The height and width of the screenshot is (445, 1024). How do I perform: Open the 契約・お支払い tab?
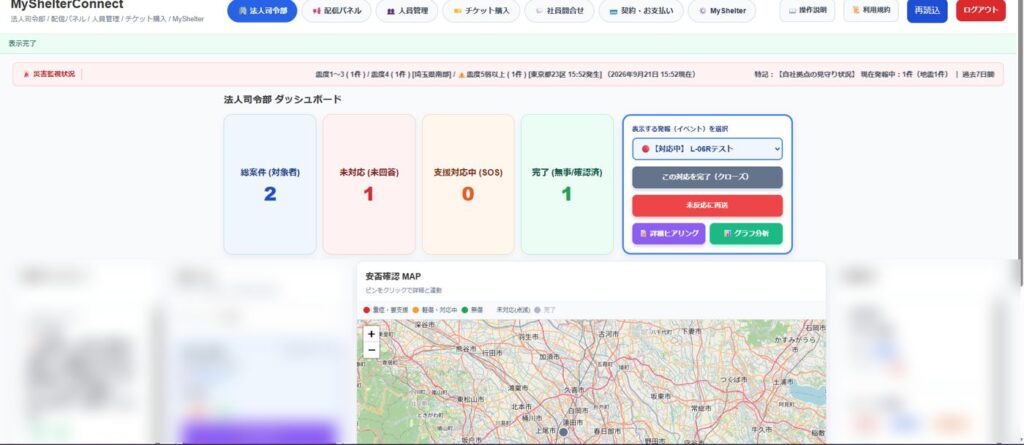coord(641,10)
